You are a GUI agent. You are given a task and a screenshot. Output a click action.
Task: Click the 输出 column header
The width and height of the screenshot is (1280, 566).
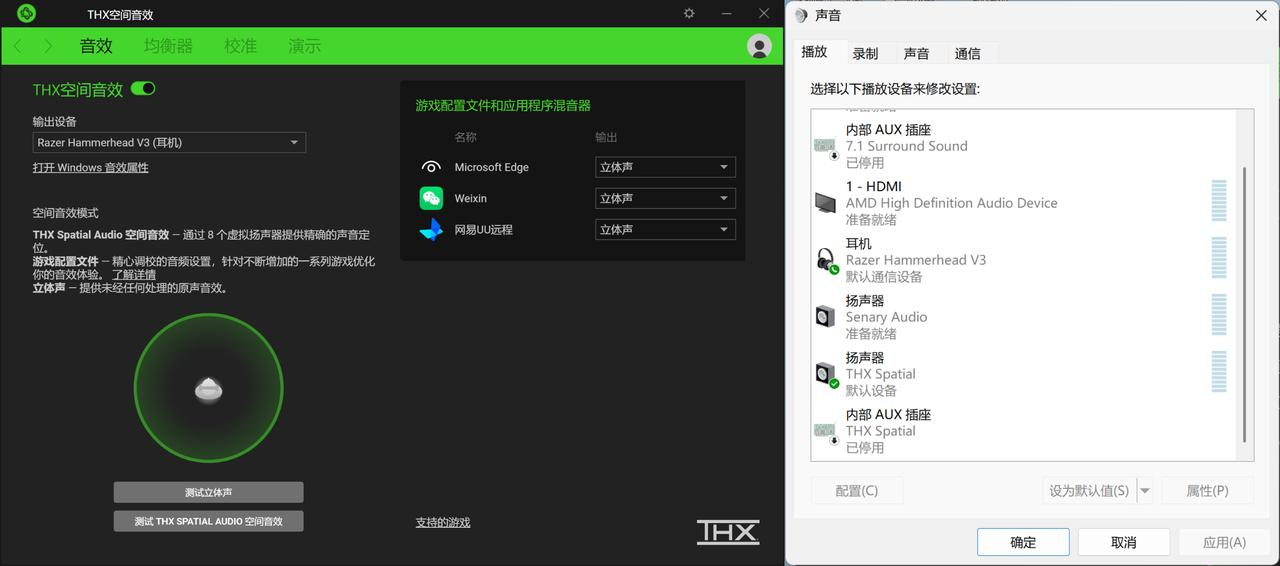click(606, 137)
